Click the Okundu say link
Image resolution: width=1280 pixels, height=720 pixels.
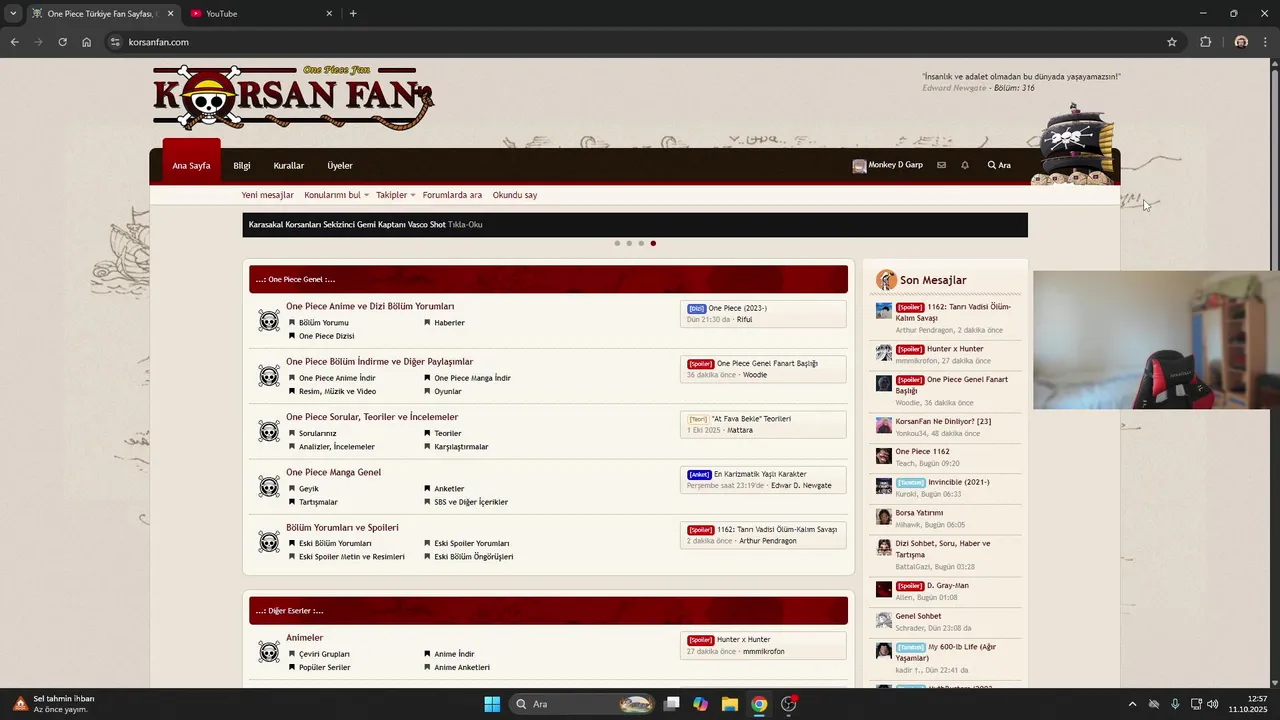[x=515, y=195]
